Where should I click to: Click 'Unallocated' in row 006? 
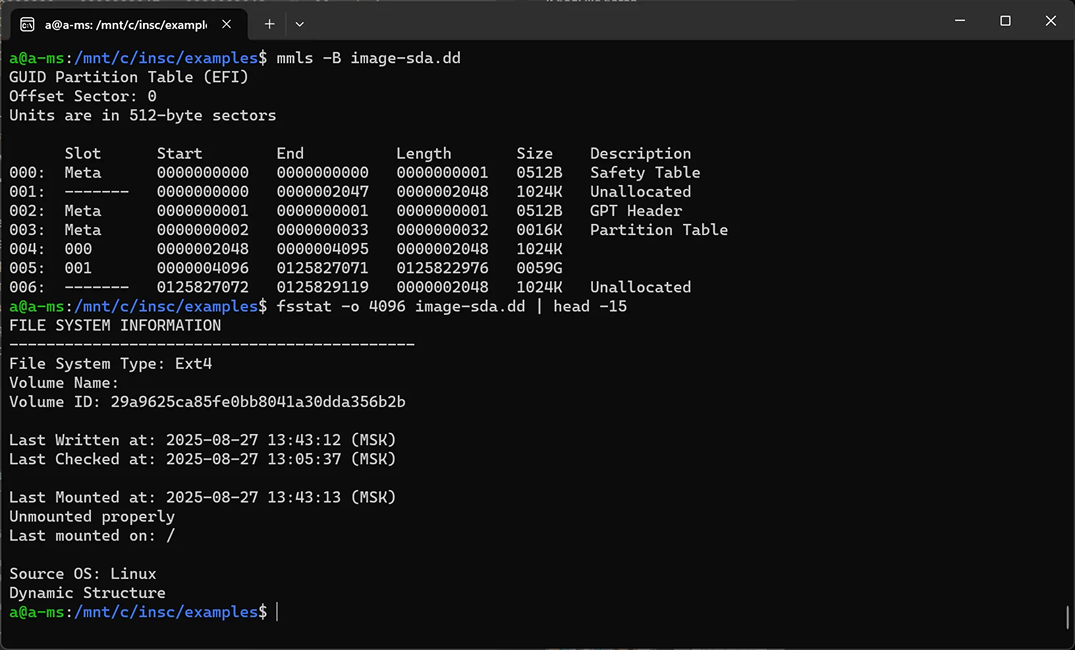640,287
